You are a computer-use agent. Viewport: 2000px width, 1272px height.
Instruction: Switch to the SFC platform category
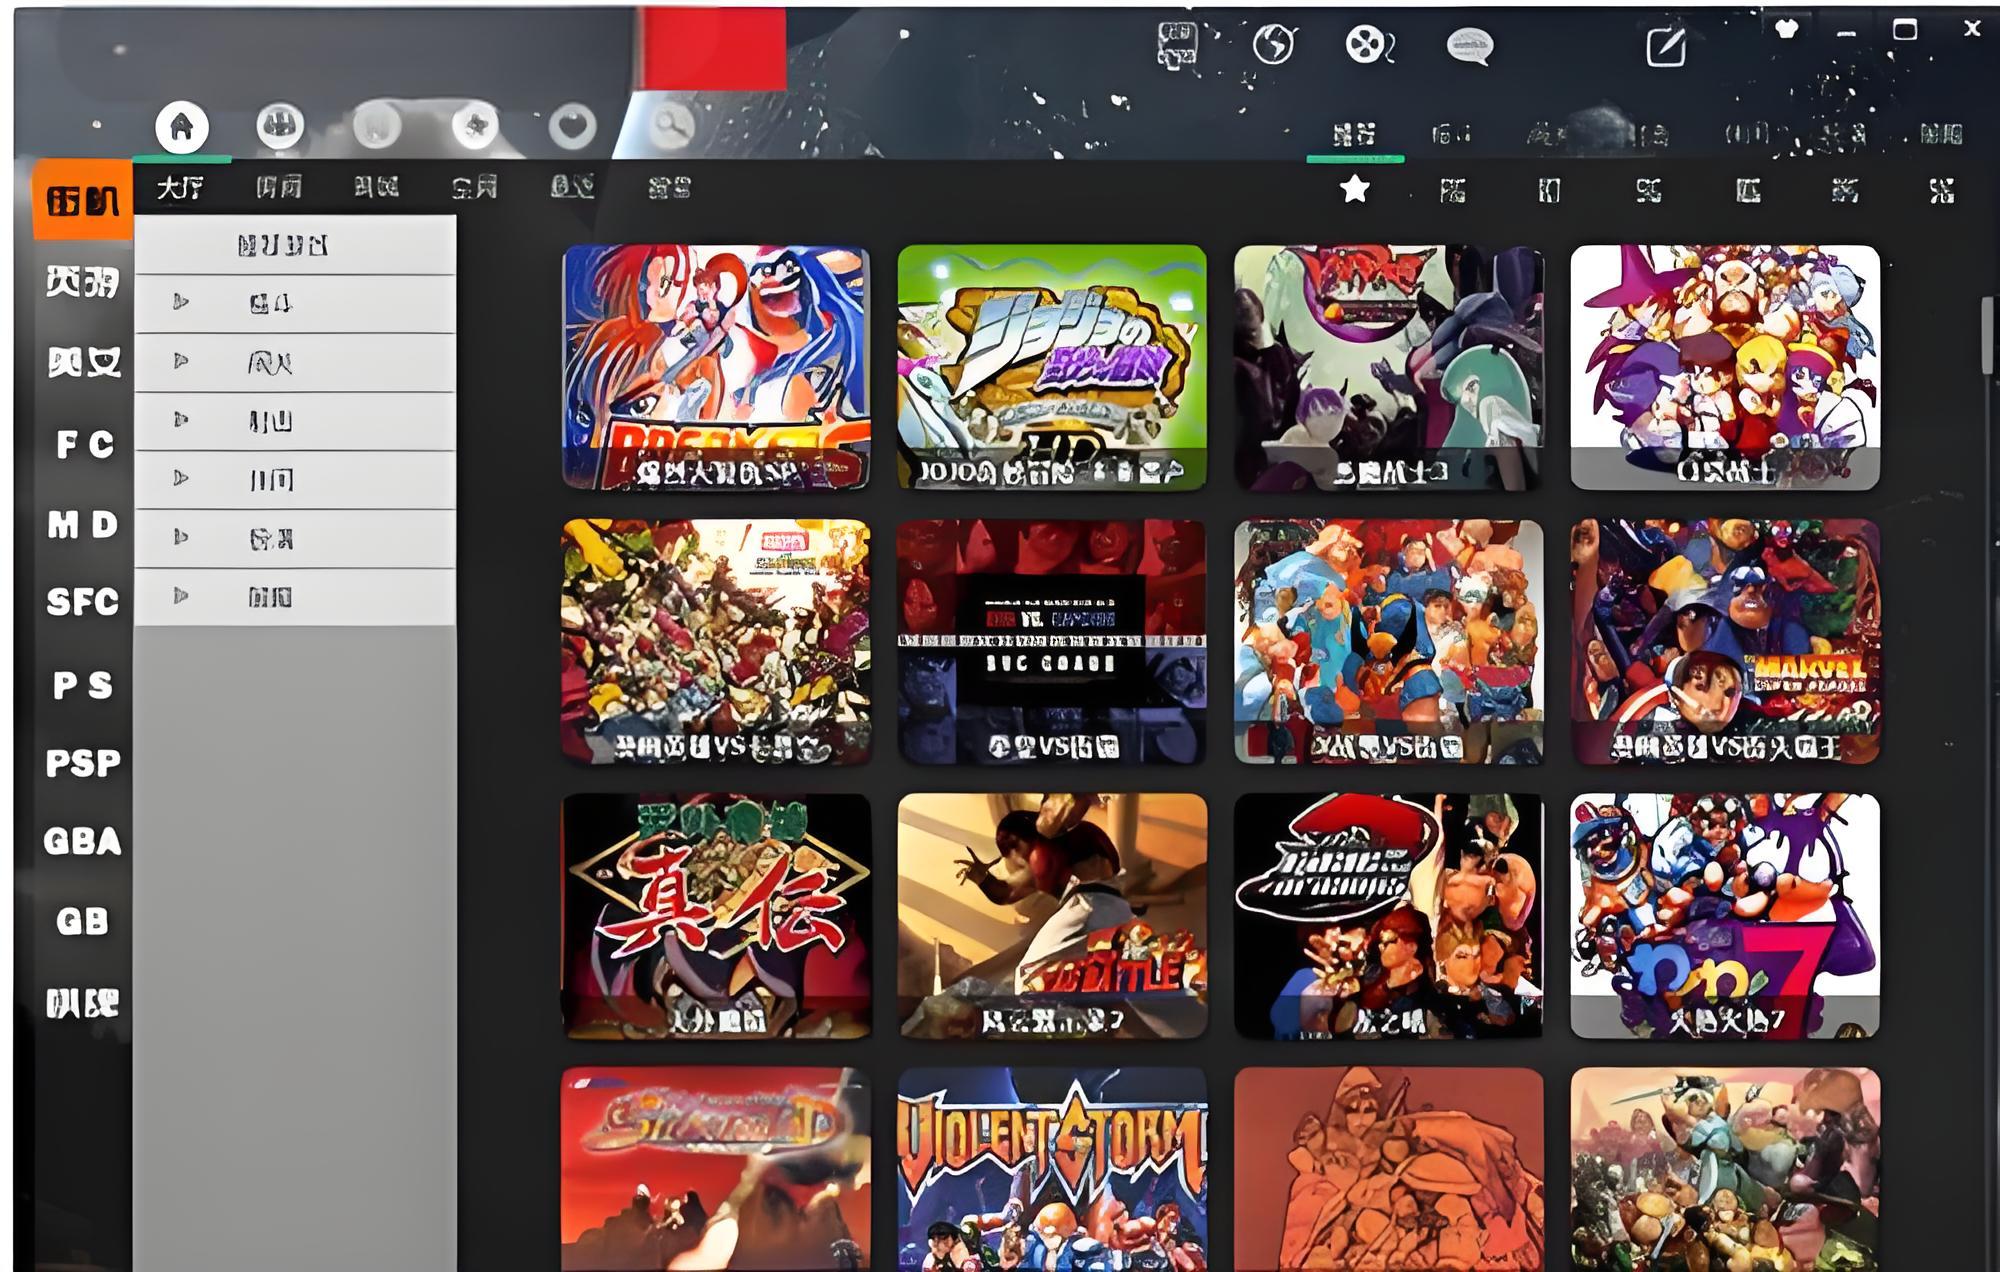[x=83, y=602]
